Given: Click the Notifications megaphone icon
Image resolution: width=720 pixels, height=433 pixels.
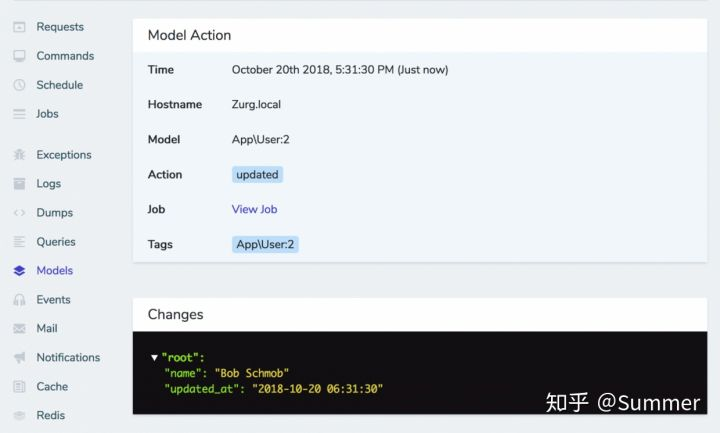Looking at the screenshot, I should tap(19, 357).
